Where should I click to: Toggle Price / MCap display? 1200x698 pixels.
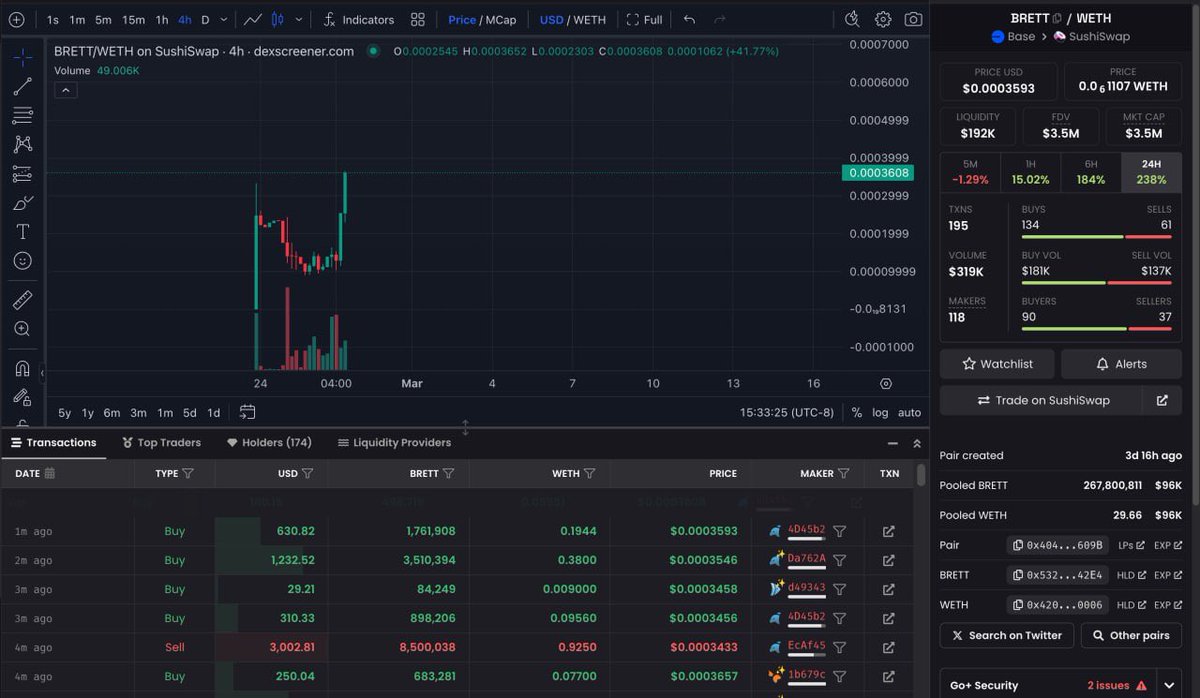point(482,19)
